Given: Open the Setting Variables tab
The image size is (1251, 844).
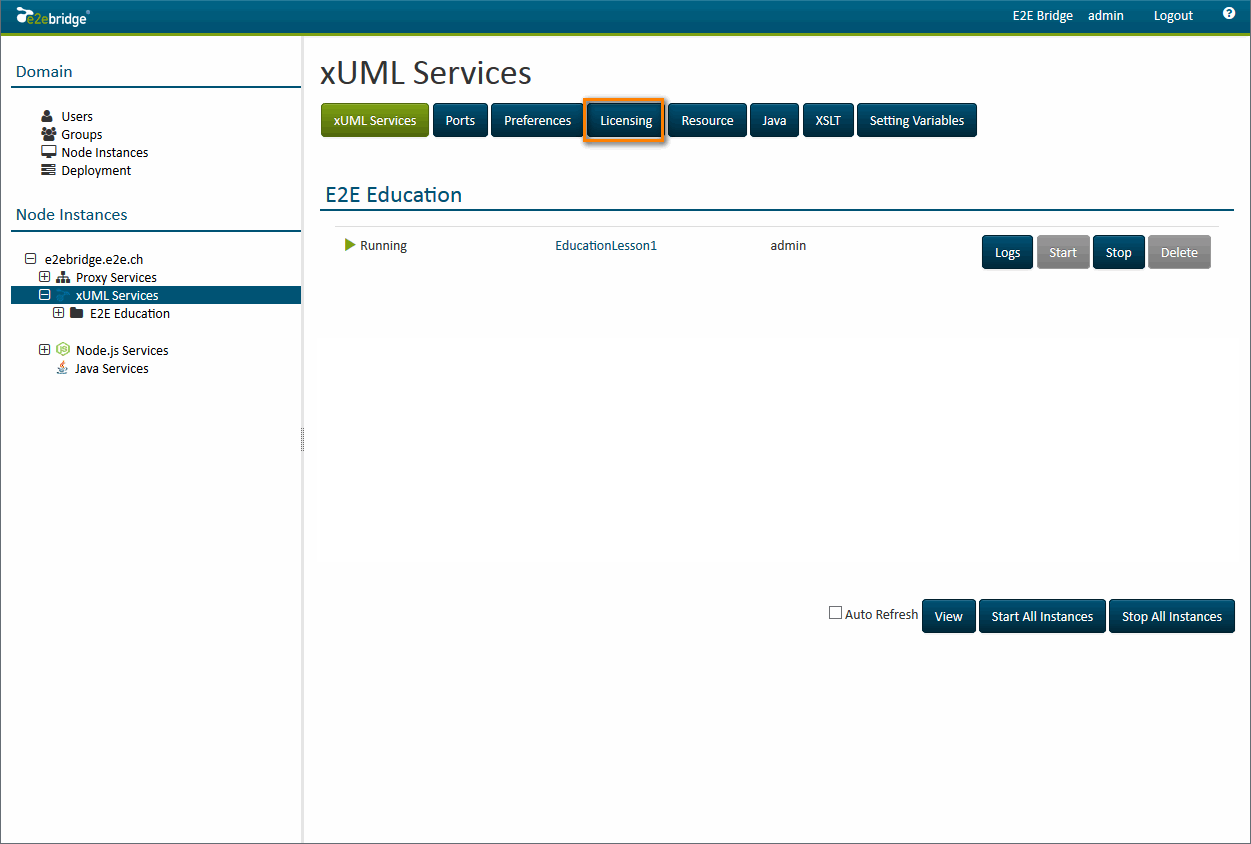Looking at the screenshot, I should 916,120.
